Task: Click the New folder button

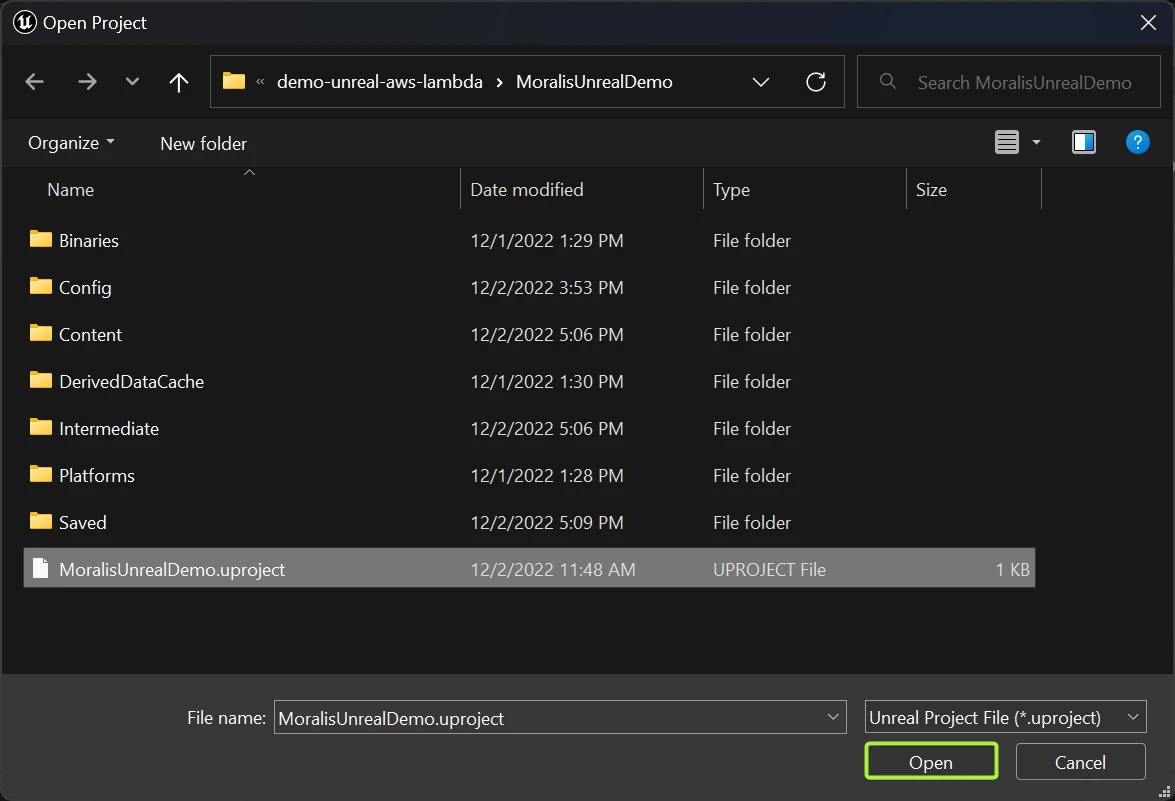Action: tap(203, 143)
